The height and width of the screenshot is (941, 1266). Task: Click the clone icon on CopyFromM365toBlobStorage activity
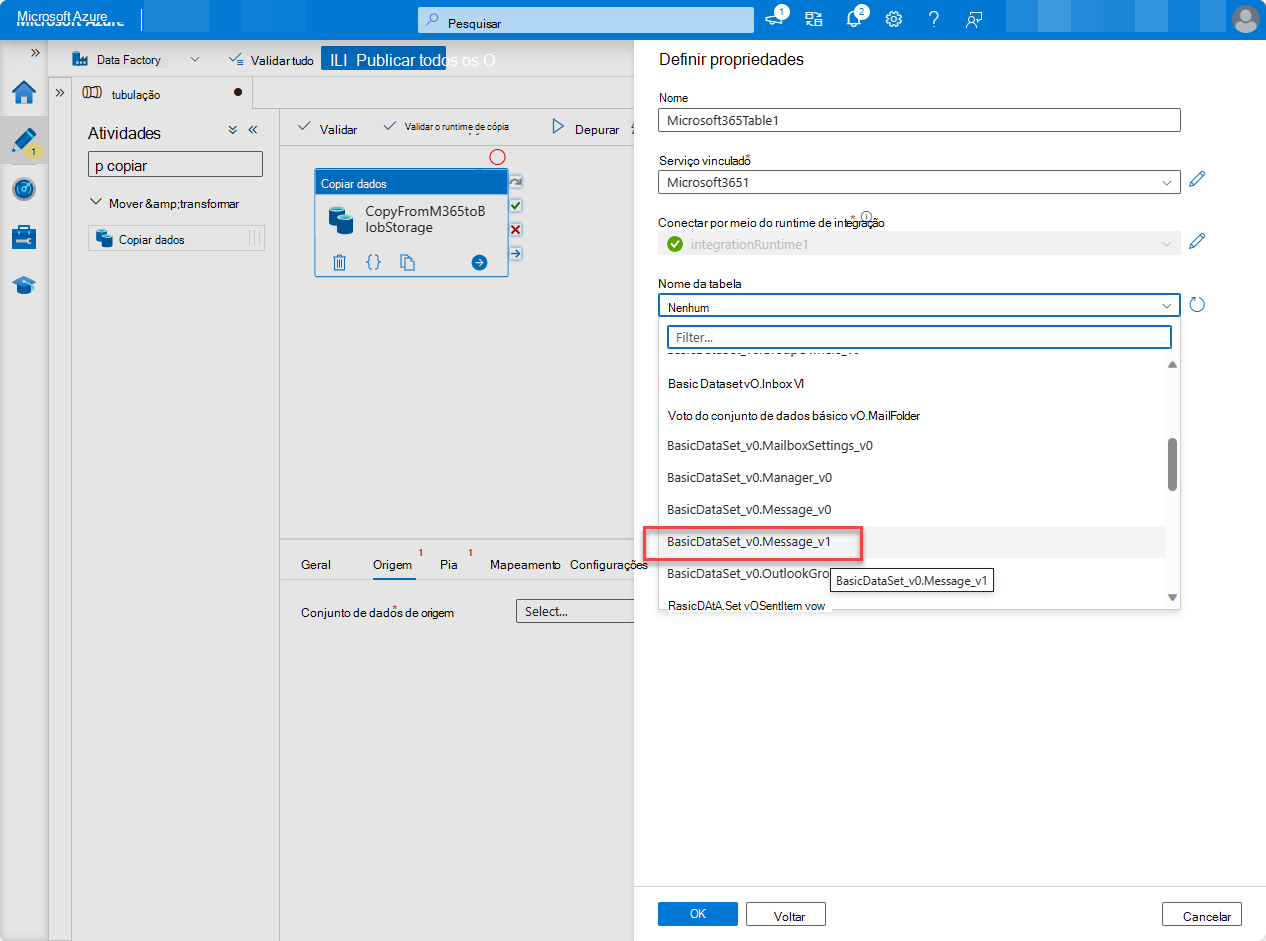pyautogui.click(x=409, y=262)
